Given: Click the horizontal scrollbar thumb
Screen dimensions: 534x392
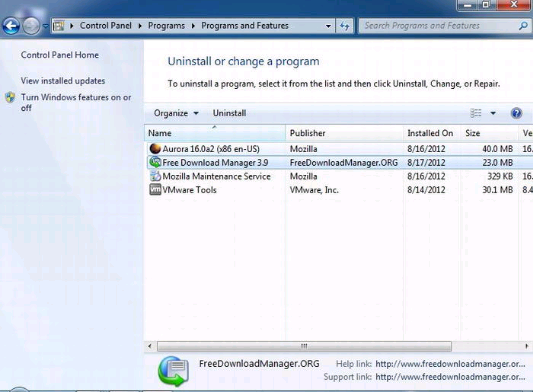Looking at the screenshot, I should pyautogui.click(x=304, y=346).
